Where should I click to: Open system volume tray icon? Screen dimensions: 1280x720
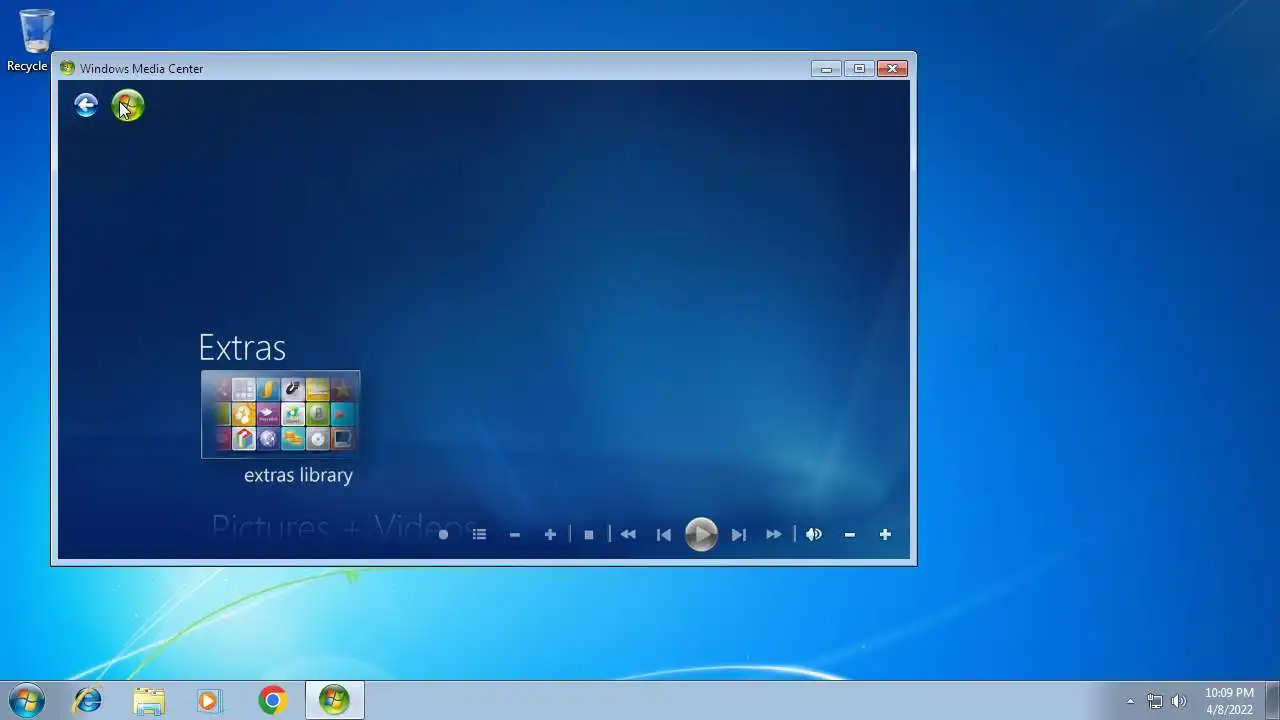[1179, 701]
